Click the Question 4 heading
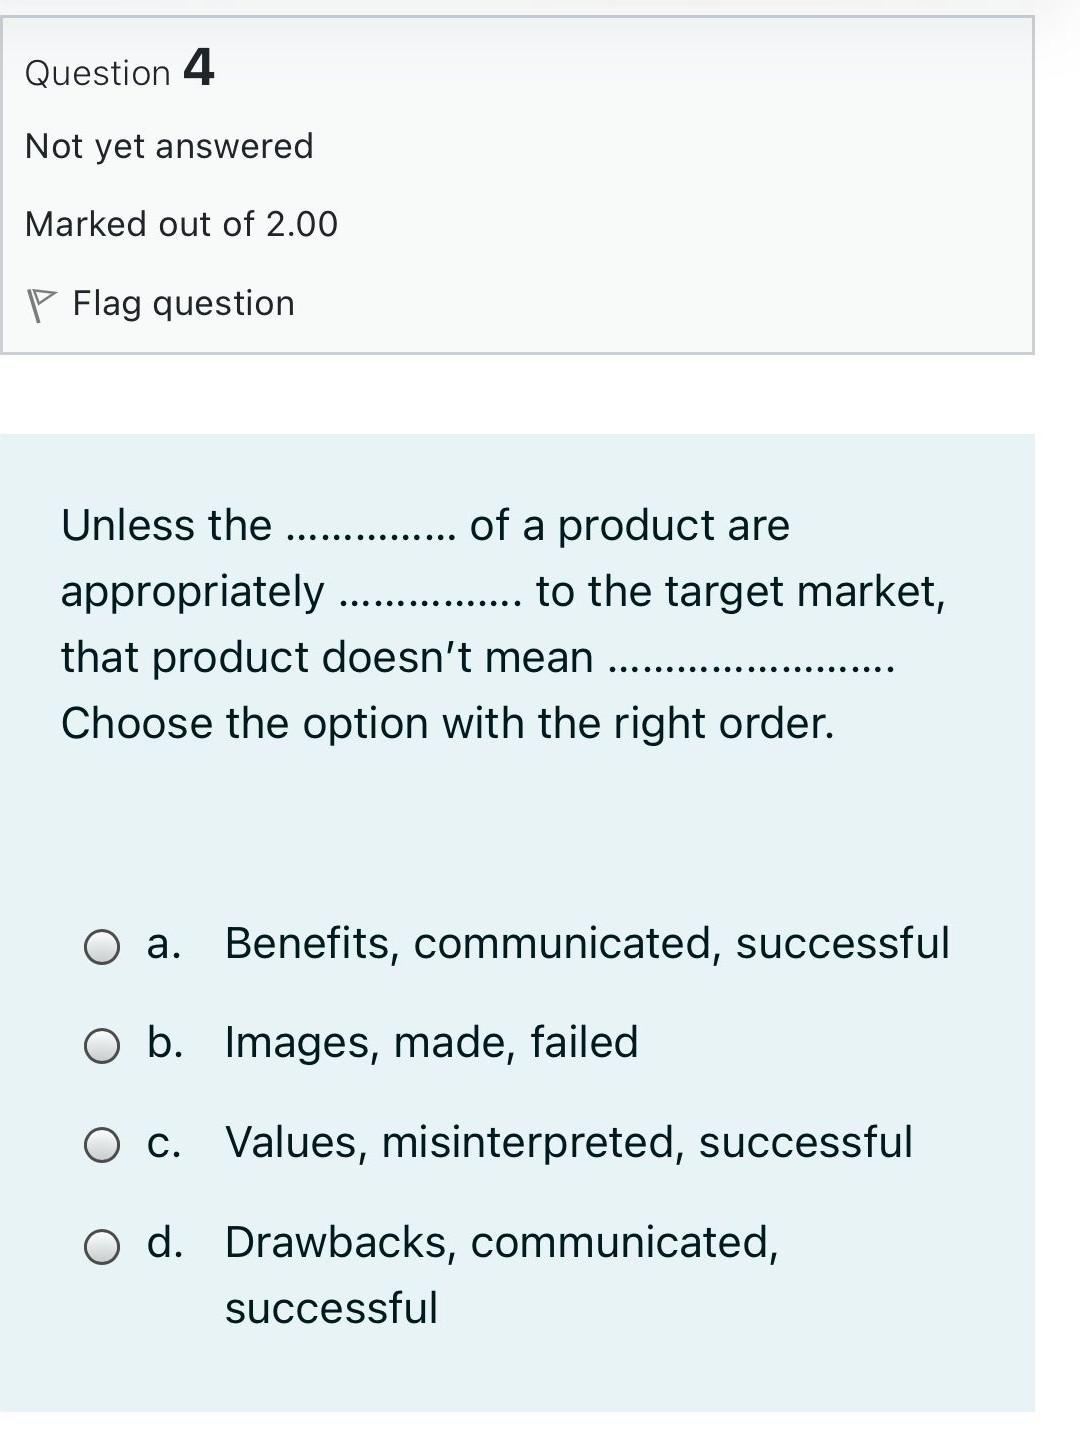Image resolution: width=1080 pixels, height=1443 pixels. (120, 69)
